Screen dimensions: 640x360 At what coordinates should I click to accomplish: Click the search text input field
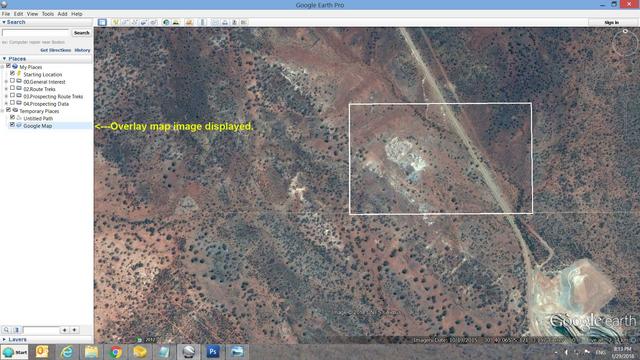coord(36,33)
